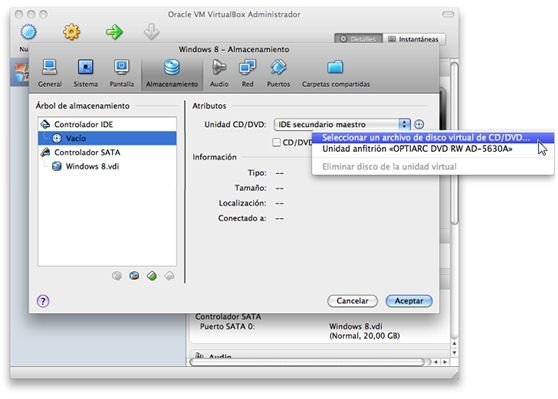Click the horizontal scrollbar in details pane
Screen dimensions: 558x399
pyautogui.click(x=307, y=362)
